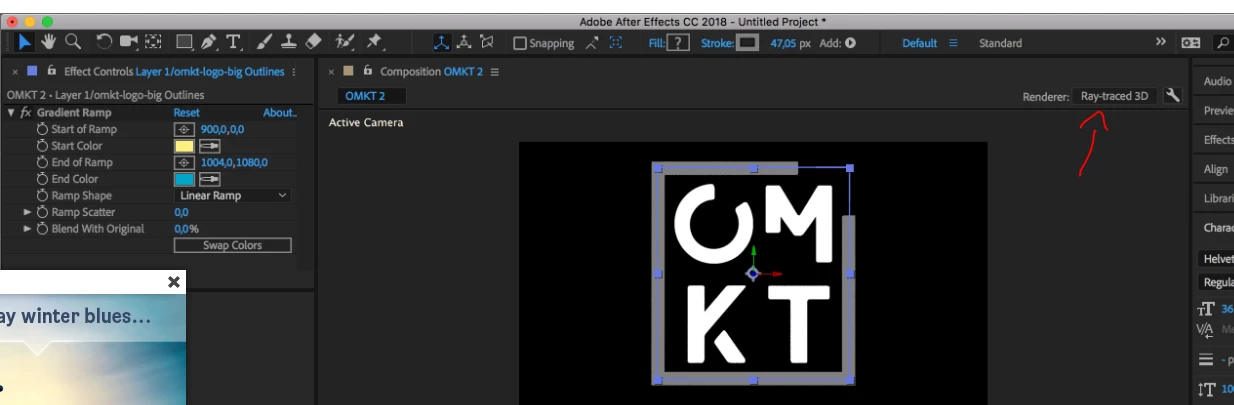Screen dimensions: 1234x405
Task: Toggle Start Color stopwatch
Action: point(42,146)
